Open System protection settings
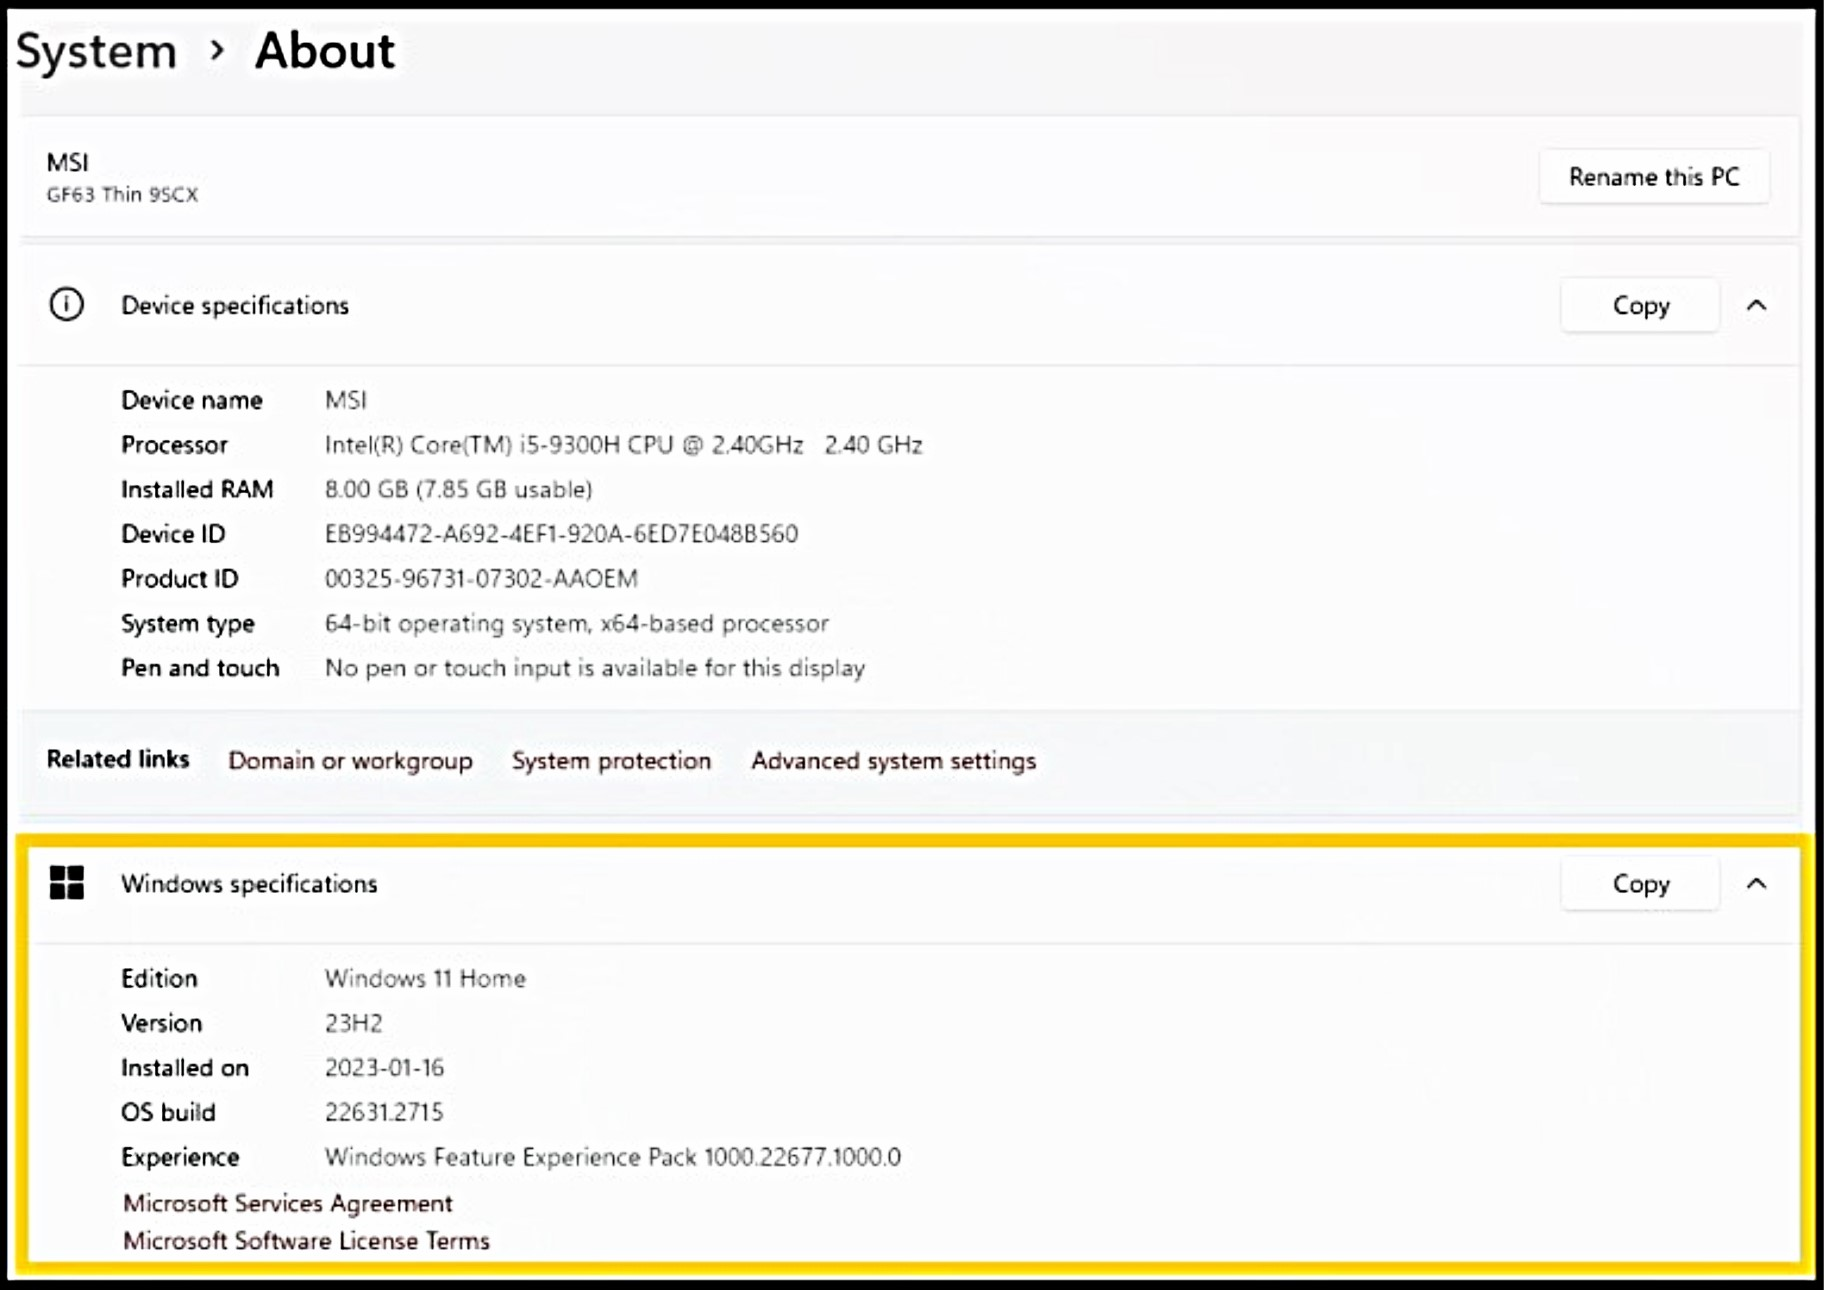The image size is (1825, 1290). coord(611,761)
